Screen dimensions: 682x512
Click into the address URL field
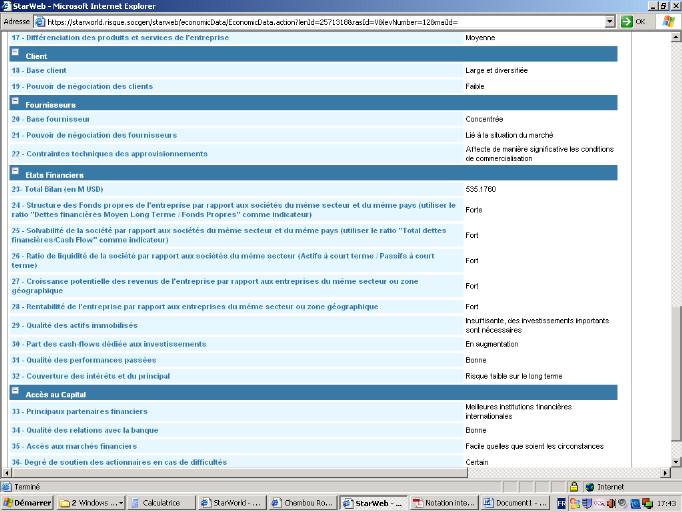click(324, 22)
